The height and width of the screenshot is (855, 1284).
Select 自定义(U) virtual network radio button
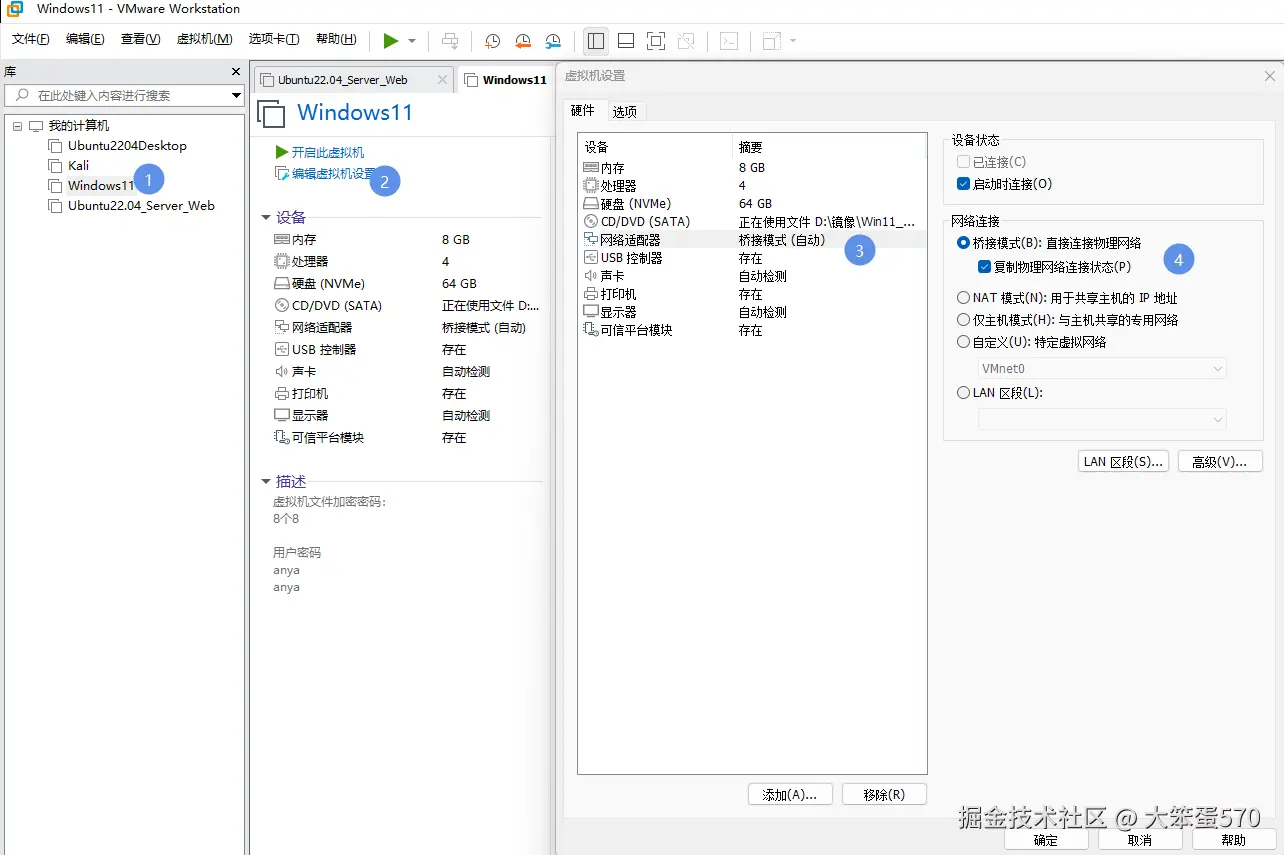[x=964, y=342]
